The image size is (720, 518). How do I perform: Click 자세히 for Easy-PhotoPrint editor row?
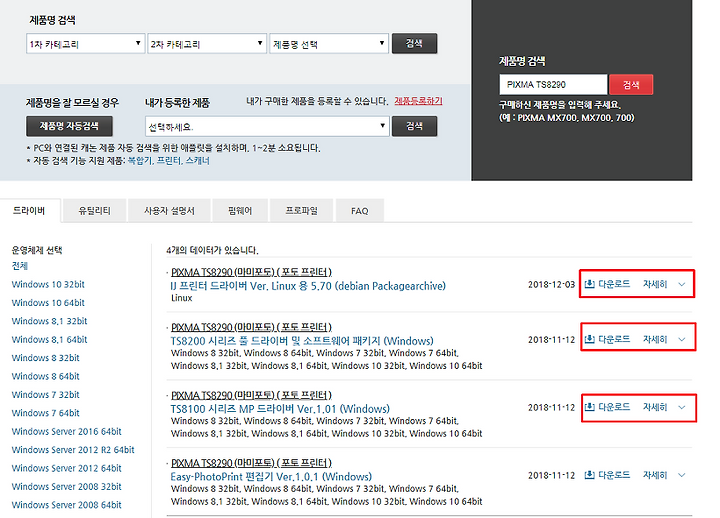click(x=655, y=475)
